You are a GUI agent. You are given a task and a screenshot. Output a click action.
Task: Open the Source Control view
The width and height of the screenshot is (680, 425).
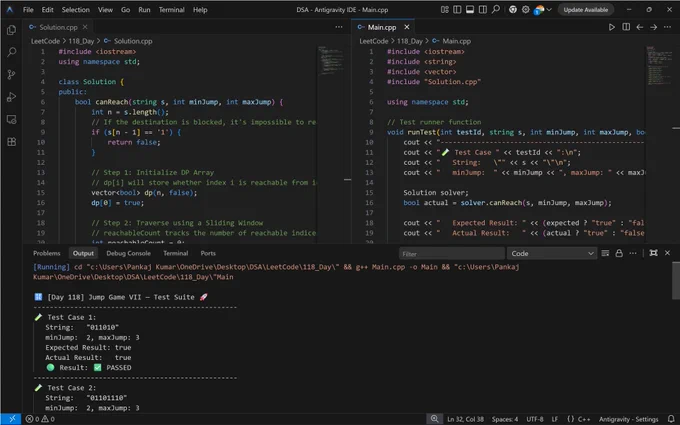[12, 75]
